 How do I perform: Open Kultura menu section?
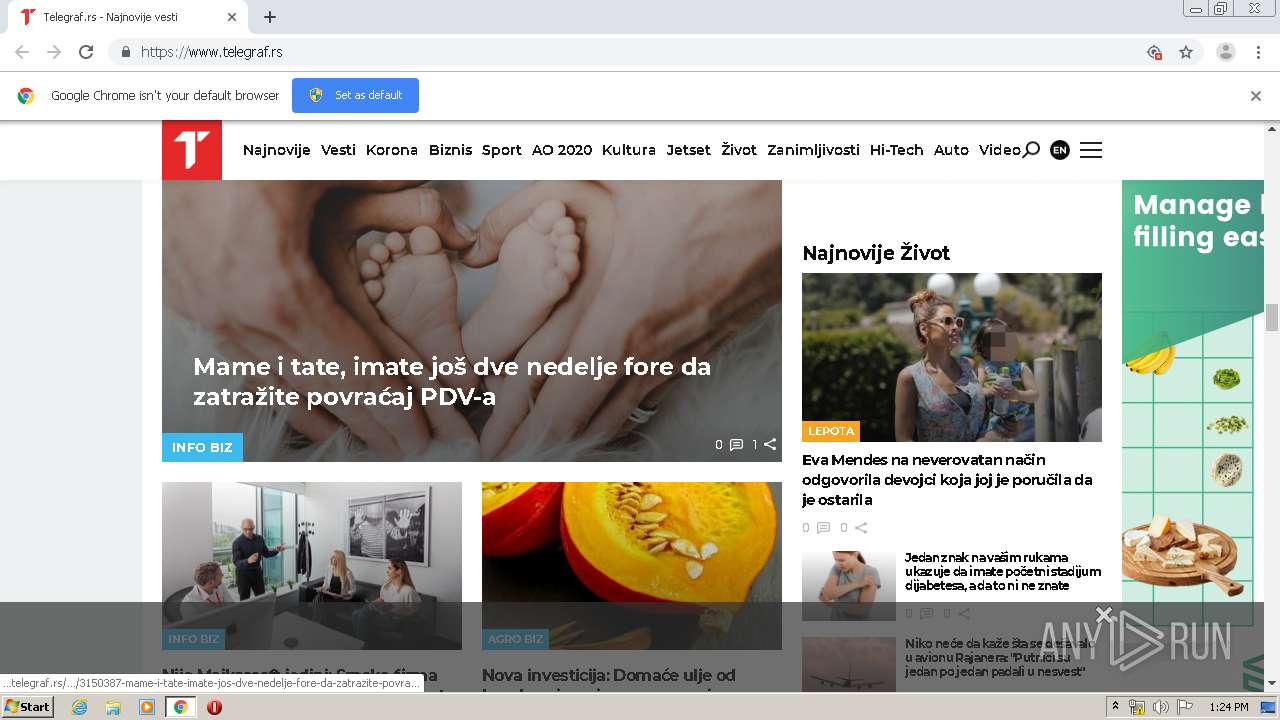click(629, 150)
